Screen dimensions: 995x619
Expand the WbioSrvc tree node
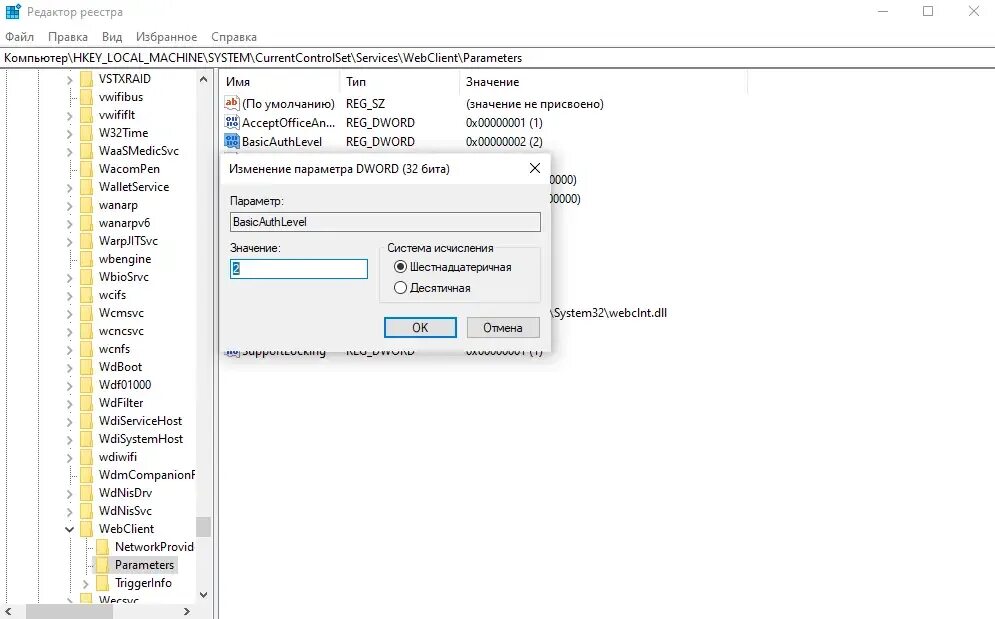click(68, 276)
